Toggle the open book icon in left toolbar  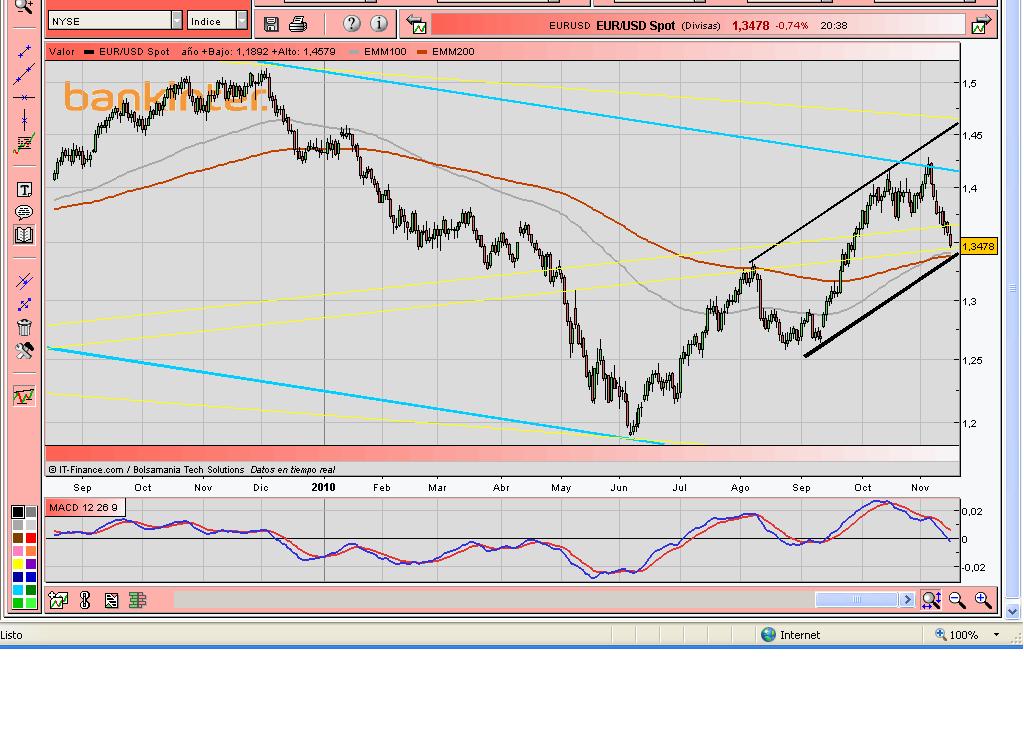[24, 236]
